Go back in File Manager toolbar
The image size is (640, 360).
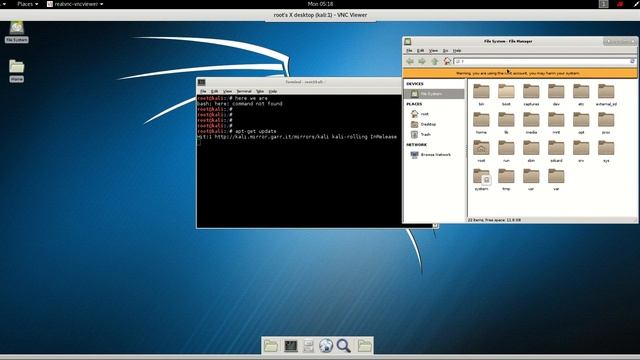[410, 61]
